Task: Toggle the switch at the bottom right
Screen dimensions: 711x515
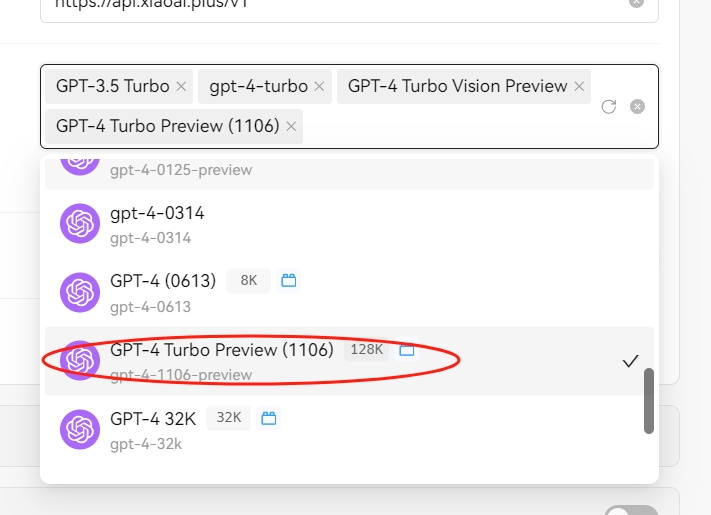Action: [631, 510]
